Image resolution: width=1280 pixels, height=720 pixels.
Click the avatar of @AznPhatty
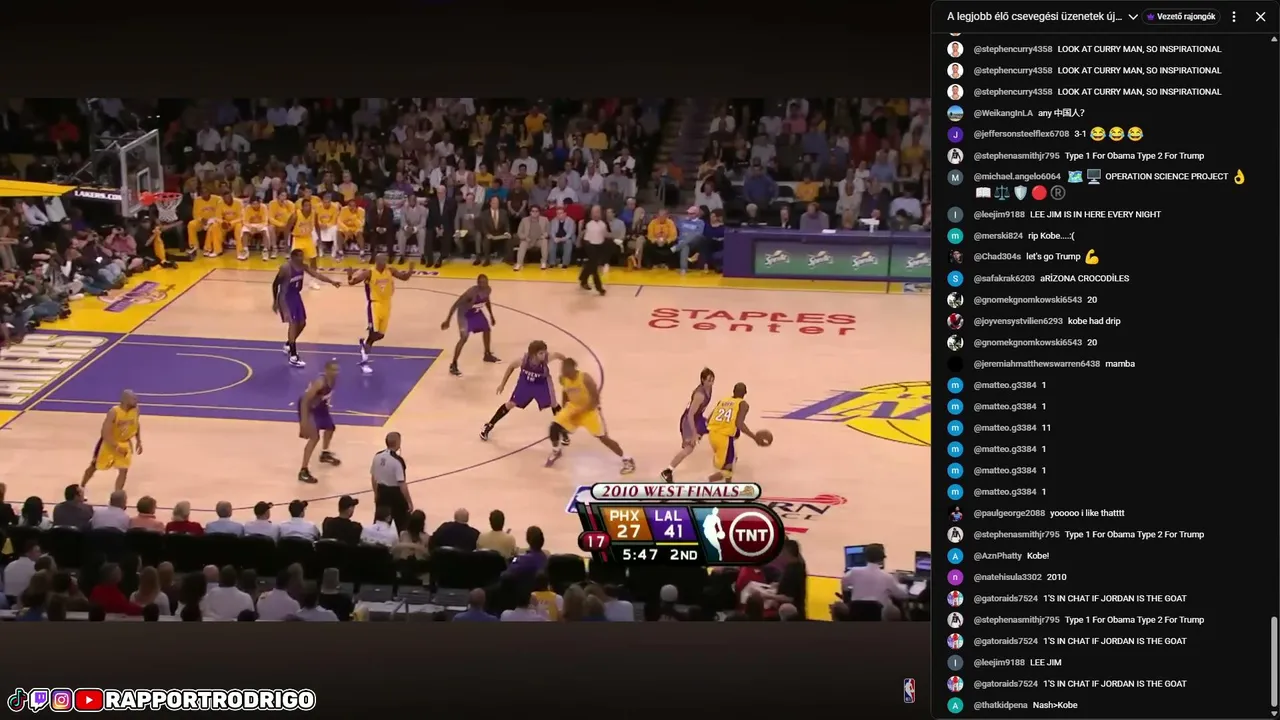coord(955,556)
